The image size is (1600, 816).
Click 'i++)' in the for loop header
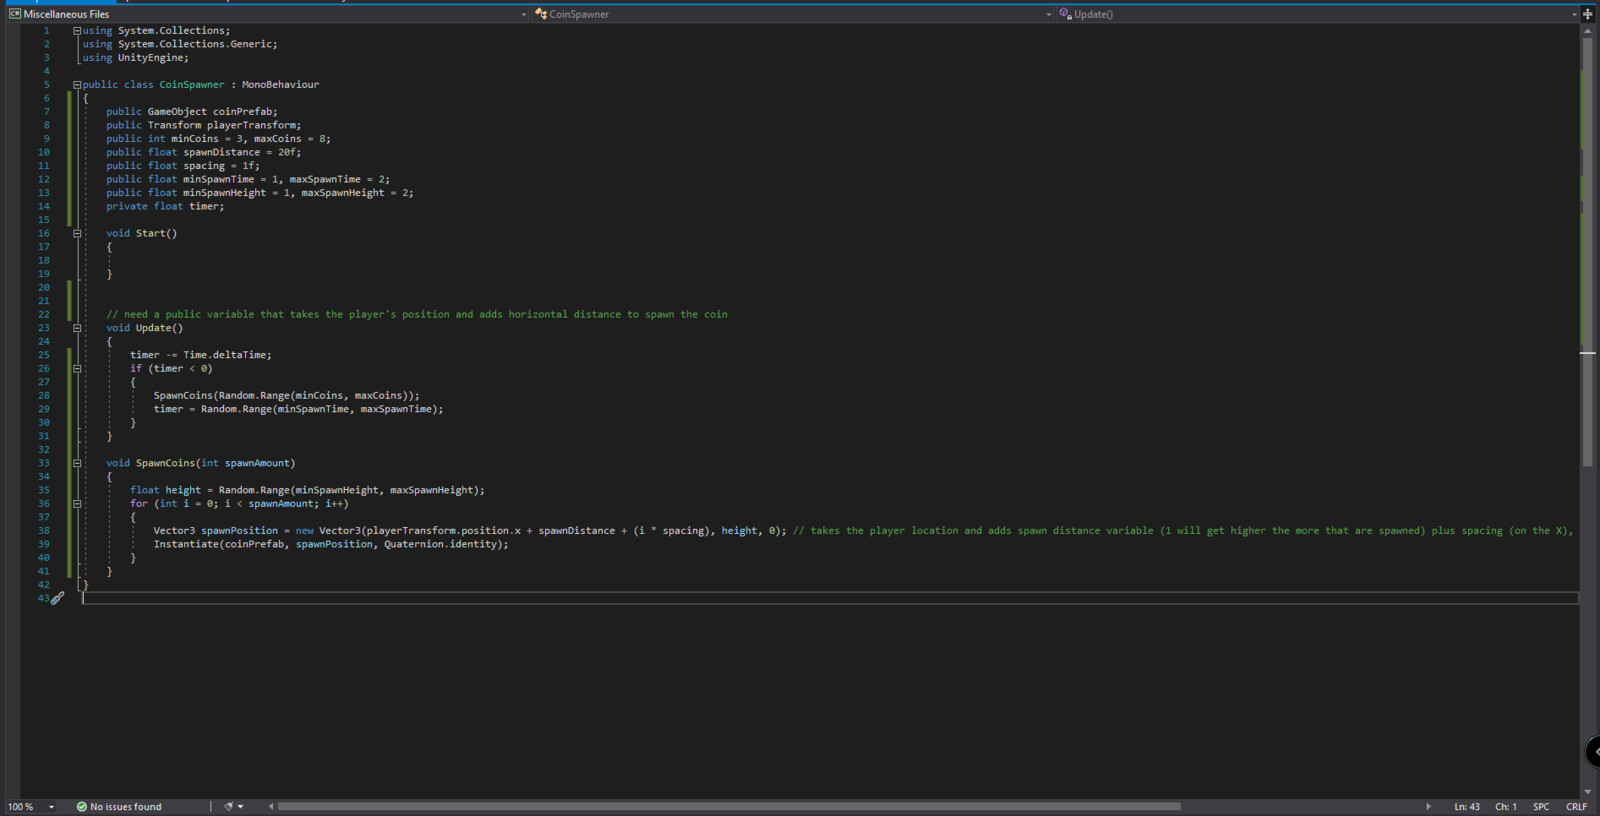click(337, 504)
